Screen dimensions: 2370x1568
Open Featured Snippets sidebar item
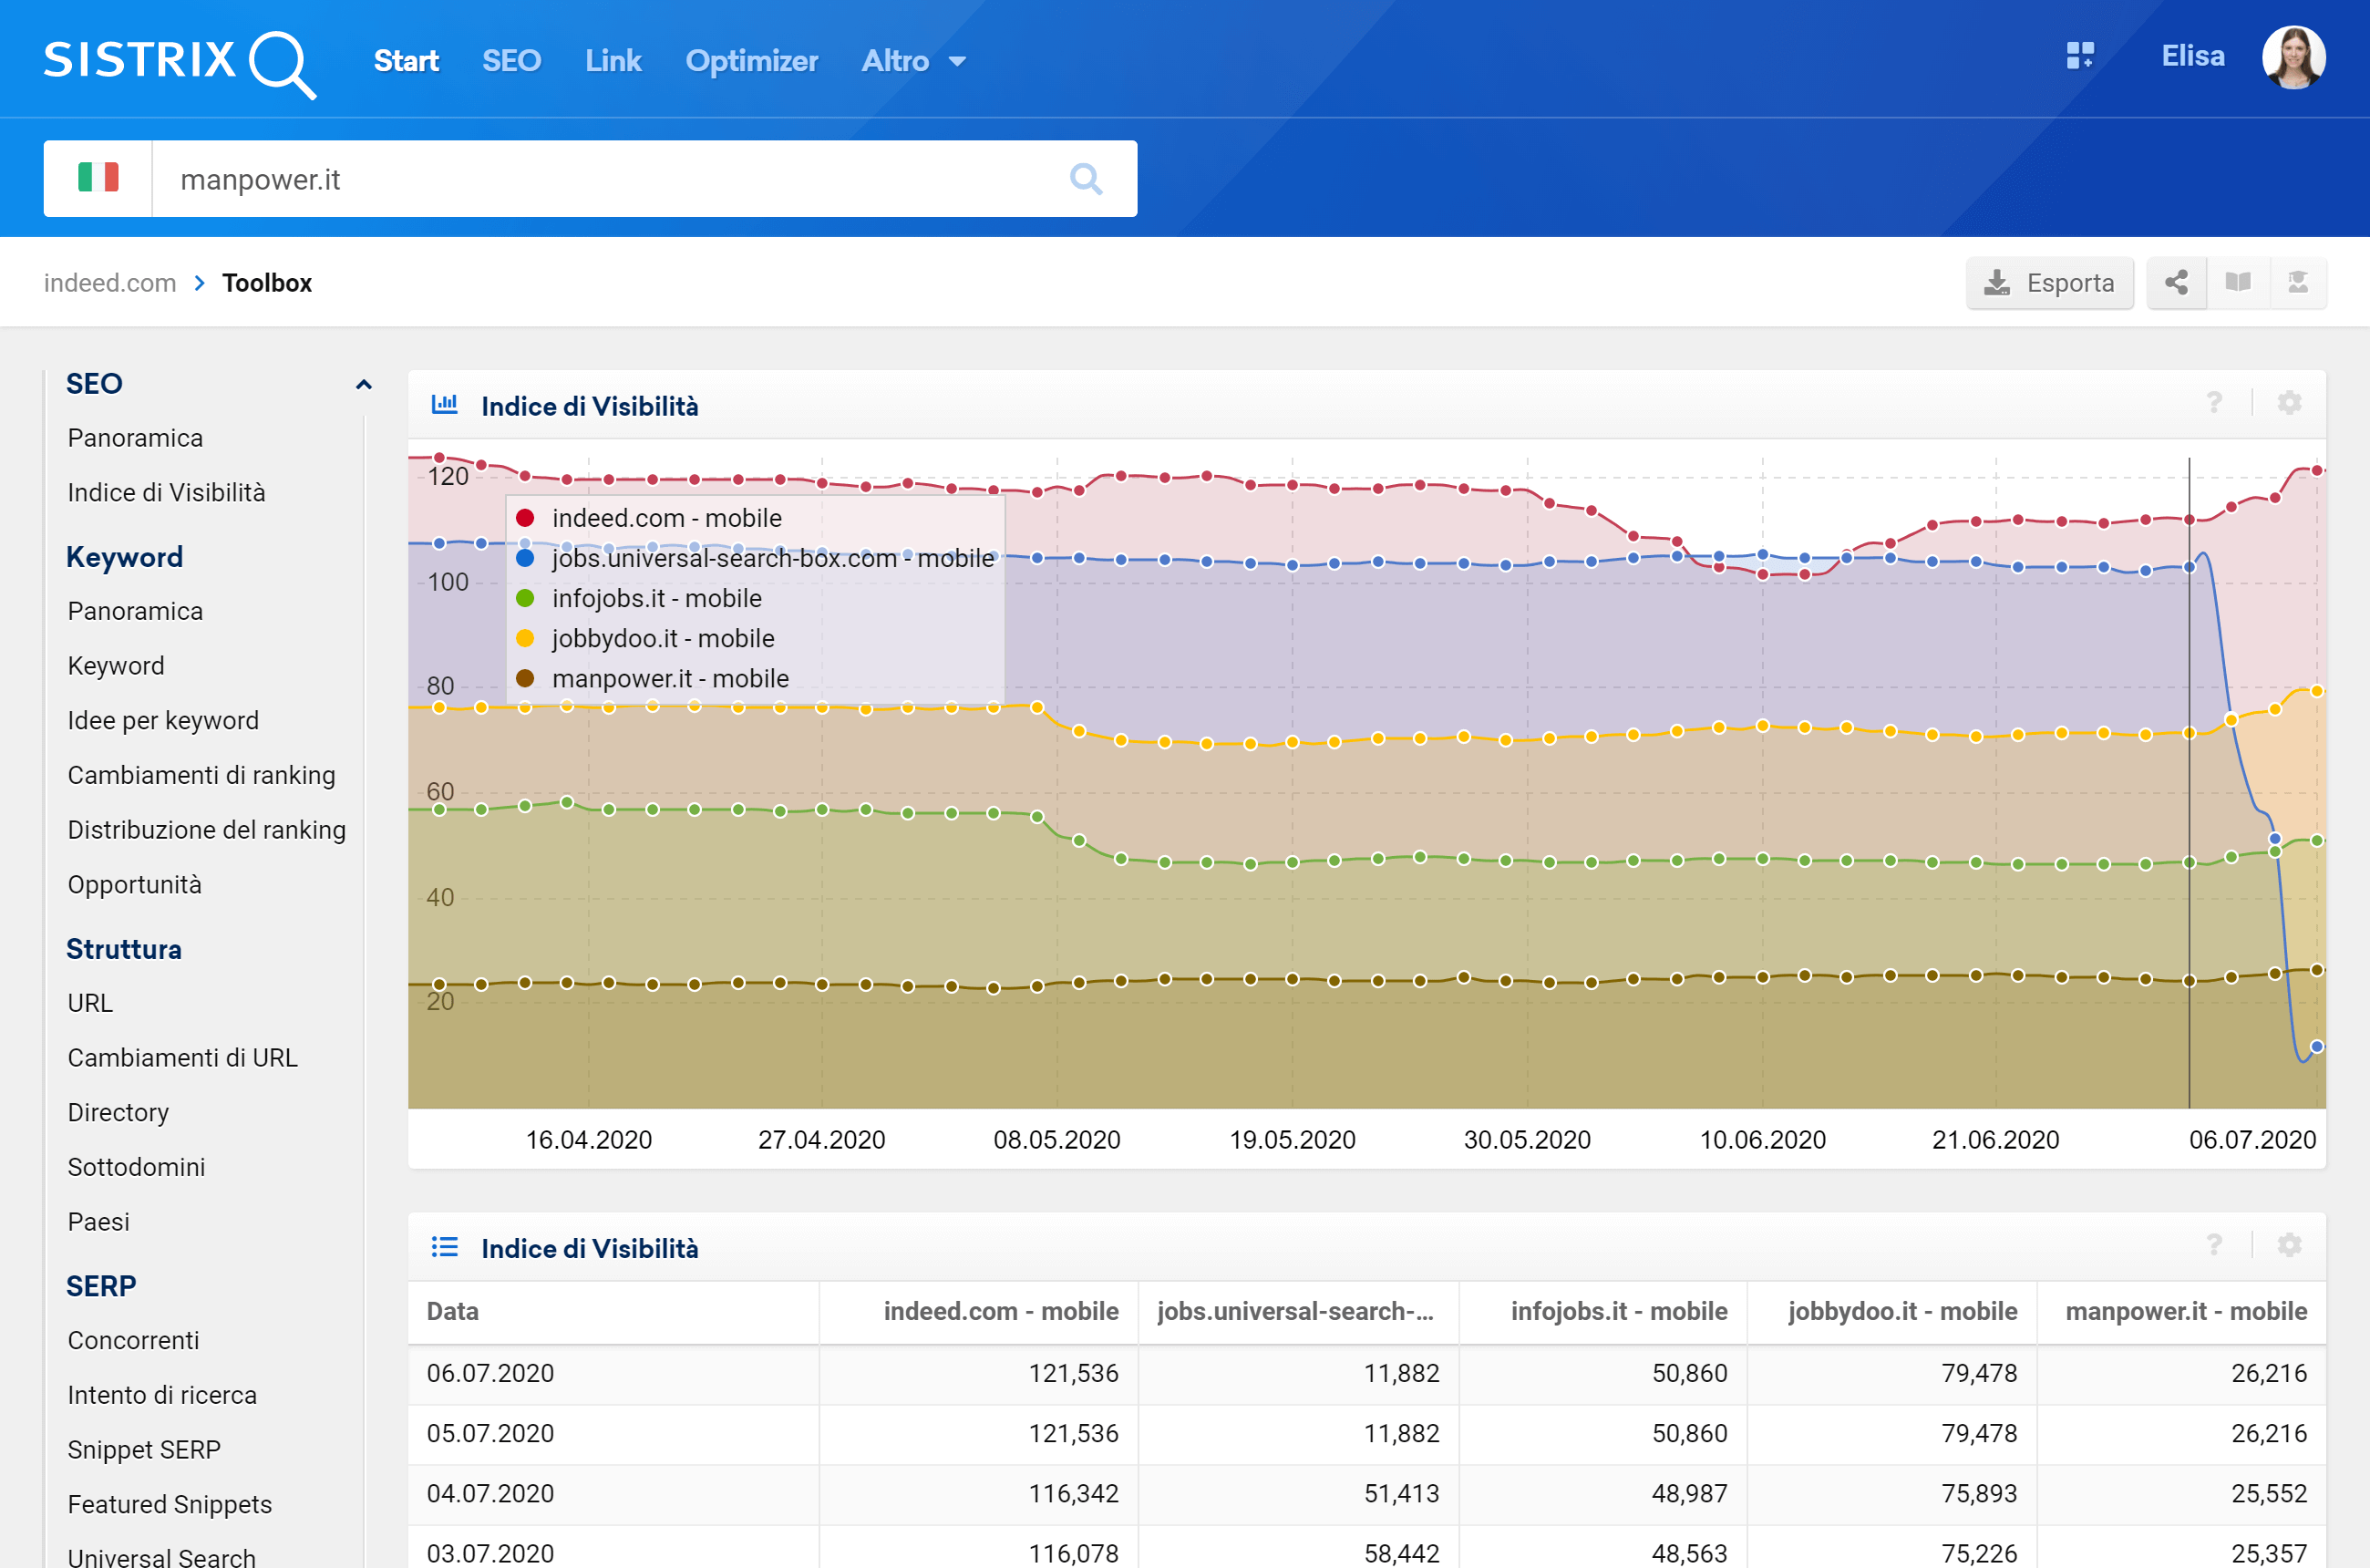[x=169, y=1504]
